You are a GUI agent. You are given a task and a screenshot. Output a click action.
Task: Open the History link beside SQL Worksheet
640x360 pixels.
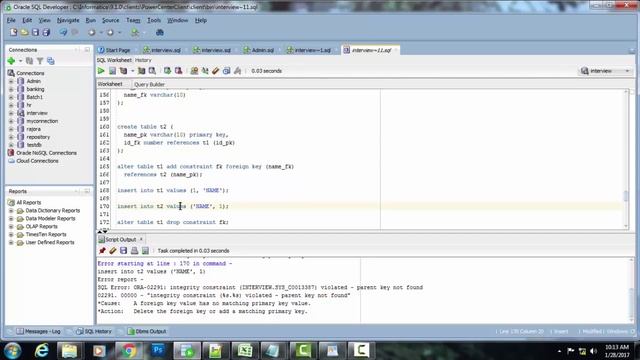[x=143, y=60]
